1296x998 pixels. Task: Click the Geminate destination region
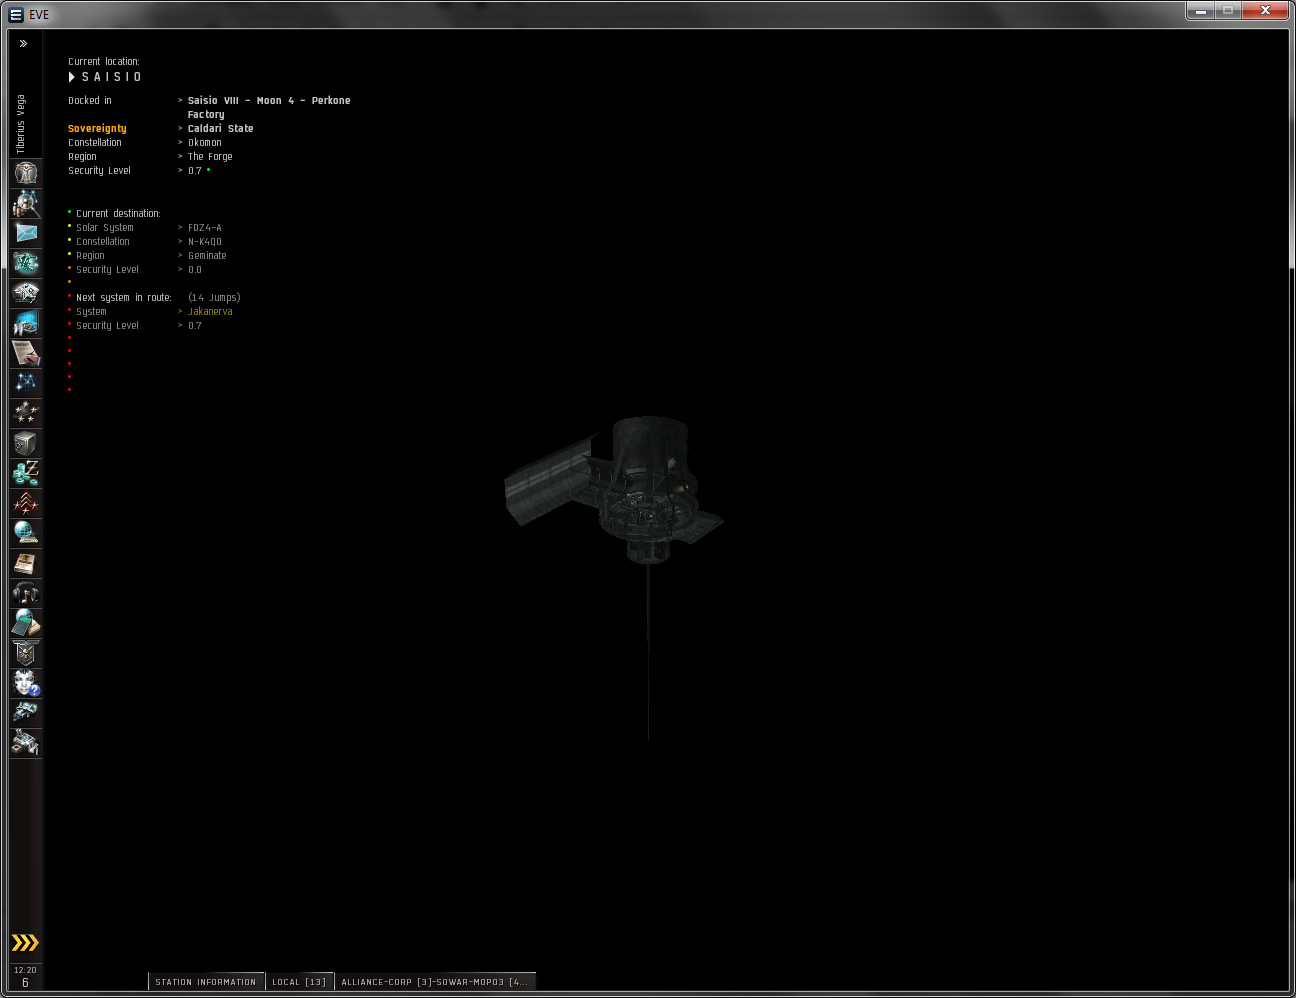coord(207,256)
